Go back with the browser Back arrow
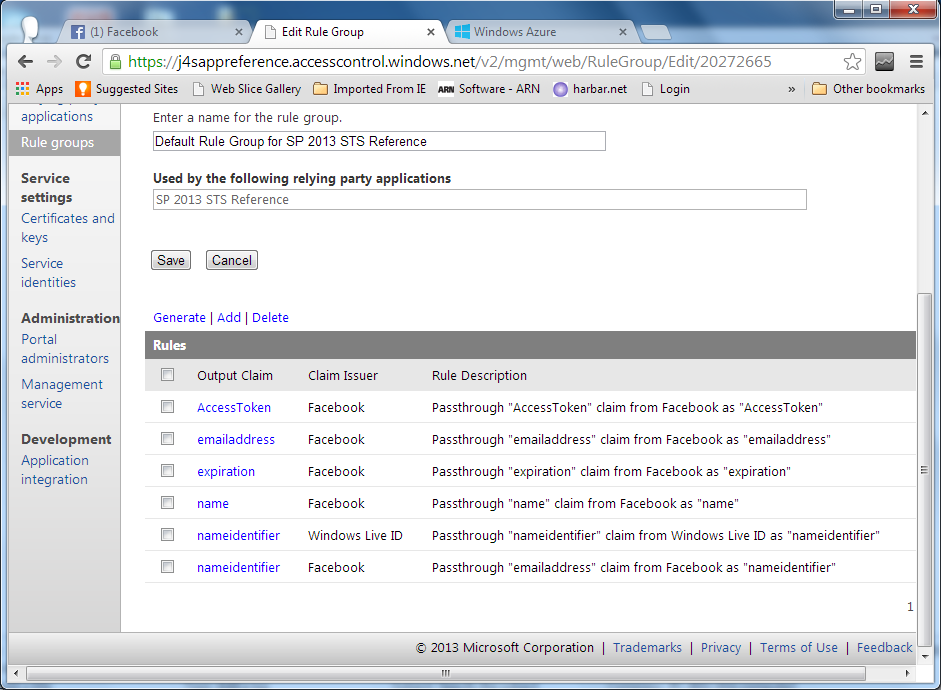This screenshot has height=690, width=941. coord(25,61)
